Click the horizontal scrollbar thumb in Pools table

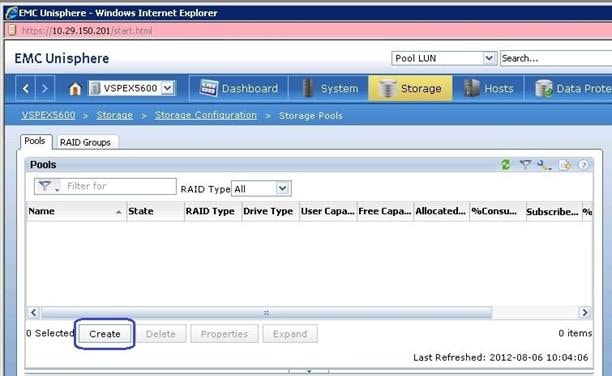[x=266, y=313]
